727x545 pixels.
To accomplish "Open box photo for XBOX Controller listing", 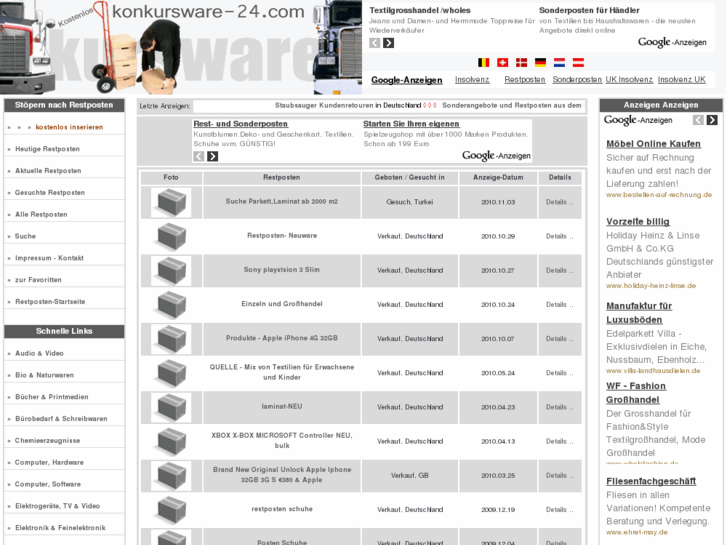I will (x=171, y=441).
